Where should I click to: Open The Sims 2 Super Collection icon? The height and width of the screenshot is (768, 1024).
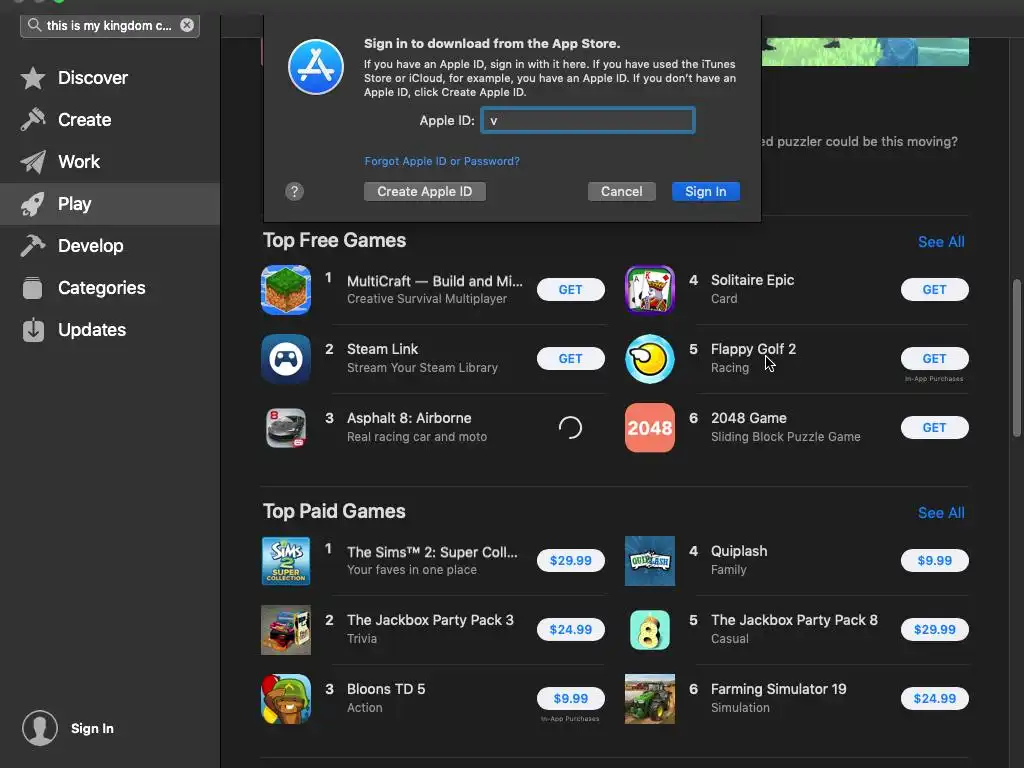tap(286, 561)
